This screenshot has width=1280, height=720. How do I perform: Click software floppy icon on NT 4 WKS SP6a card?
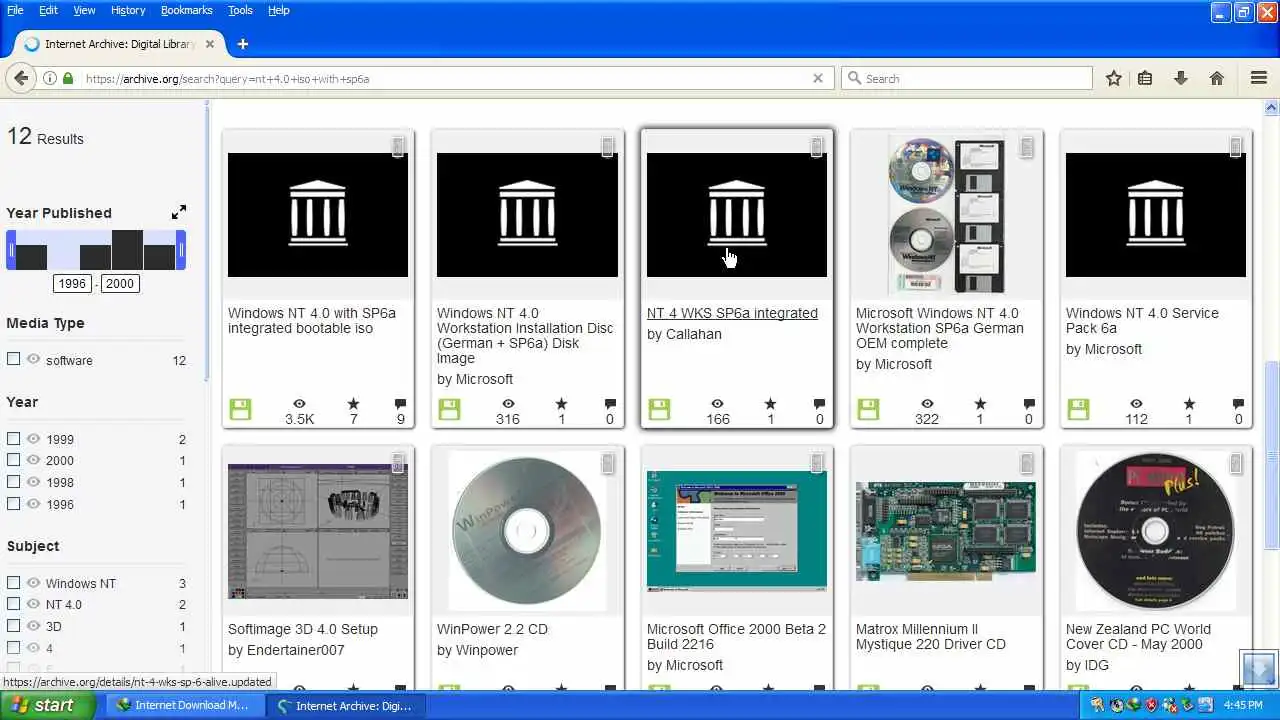[x=658, y=409]
